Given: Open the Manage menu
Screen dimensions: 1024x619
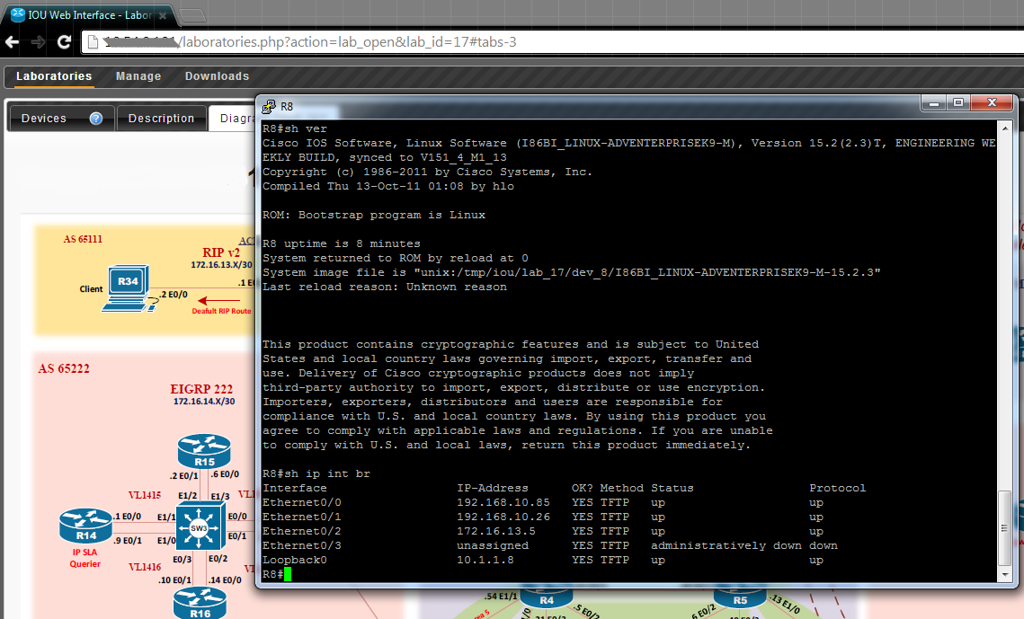Looking at the screenshot, I should click(138, 76).
